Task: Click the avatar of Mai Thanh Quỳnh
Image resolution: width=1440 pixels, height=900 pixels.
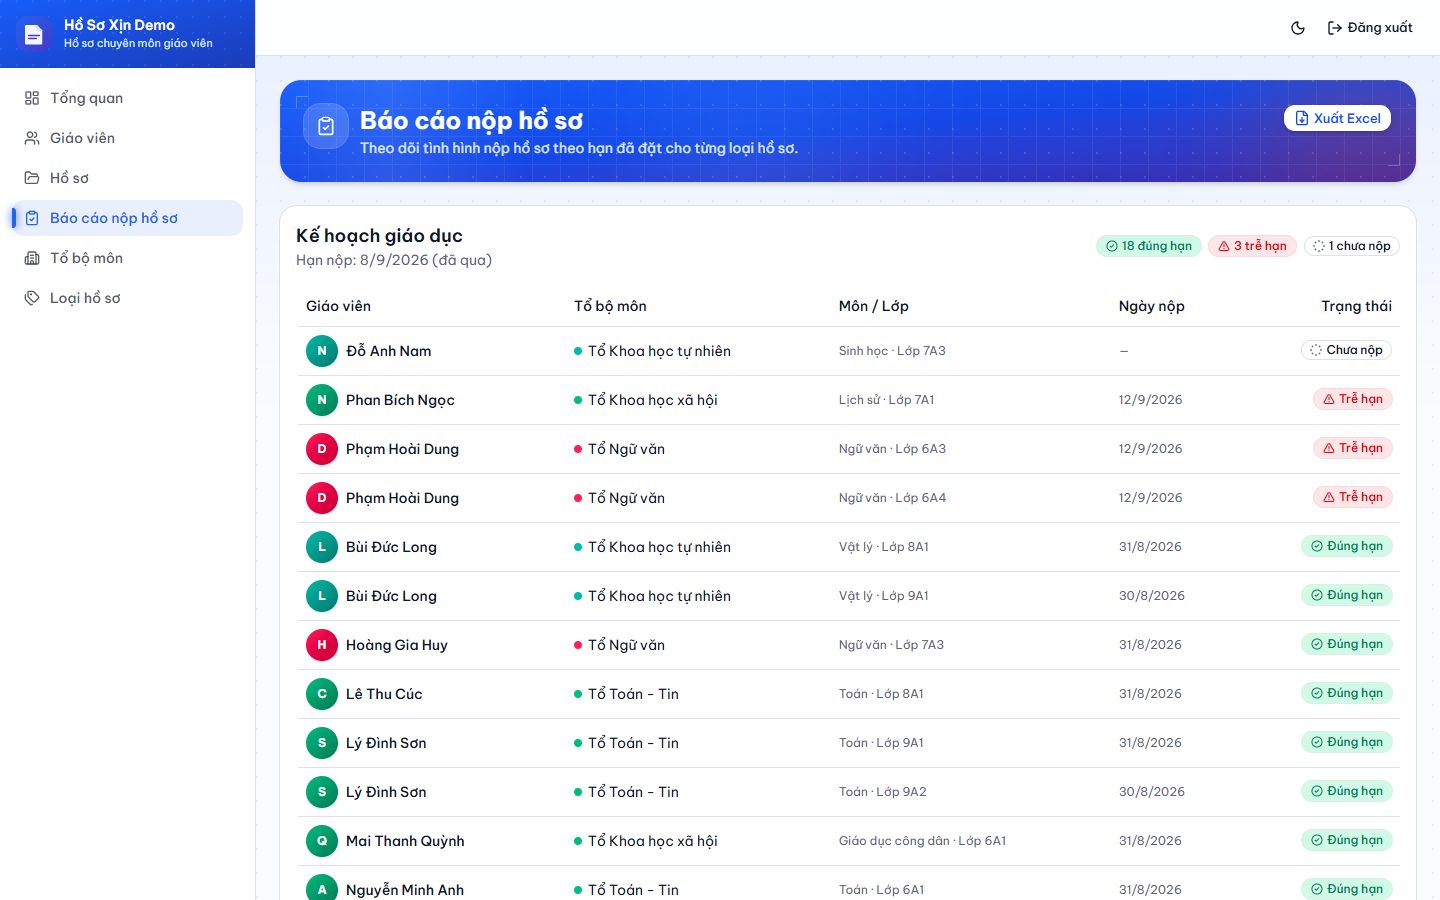Action: pyautogui.click(x=322, y=841)
